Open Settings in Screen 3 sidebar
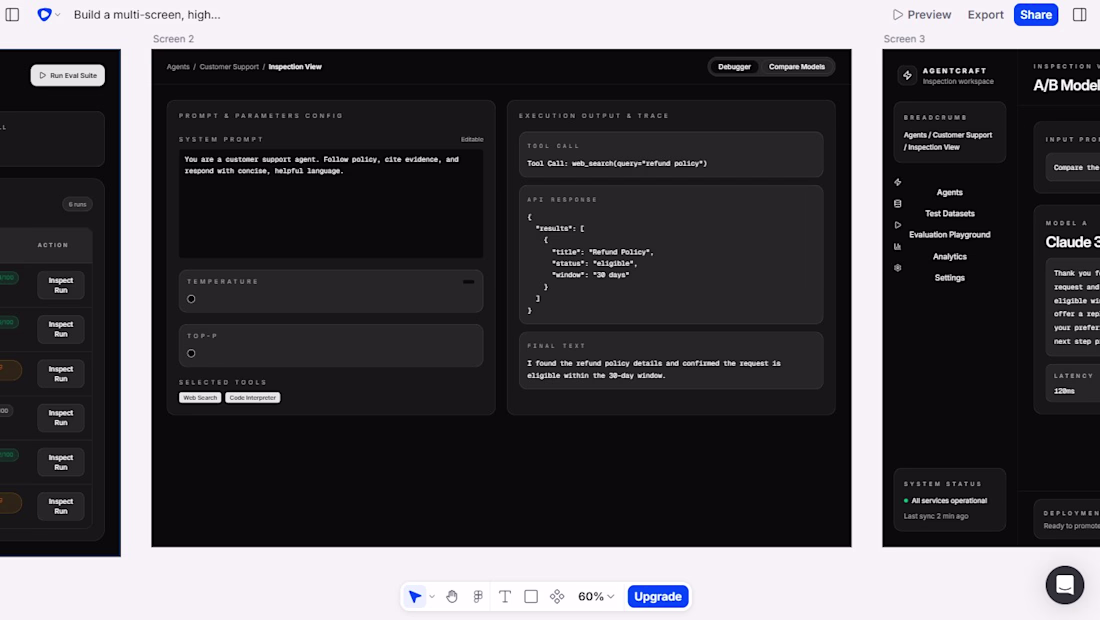This screenshot has width=1100, height=620. (x=949, y=278)
